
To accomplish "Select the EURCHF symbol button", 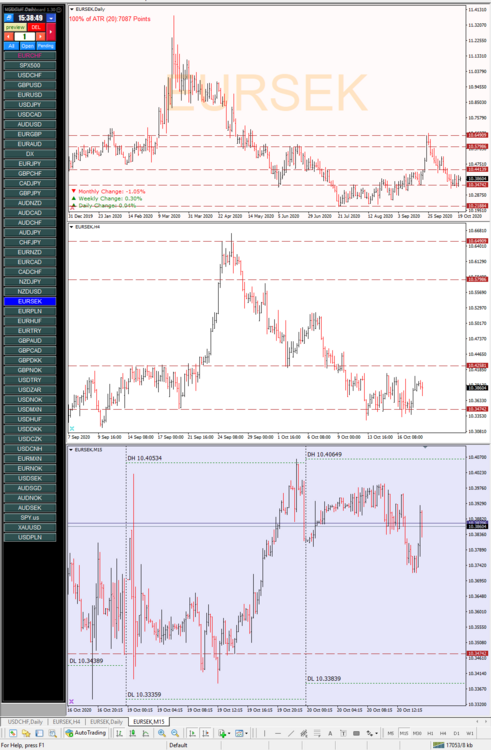I will [x=30, y=55].
